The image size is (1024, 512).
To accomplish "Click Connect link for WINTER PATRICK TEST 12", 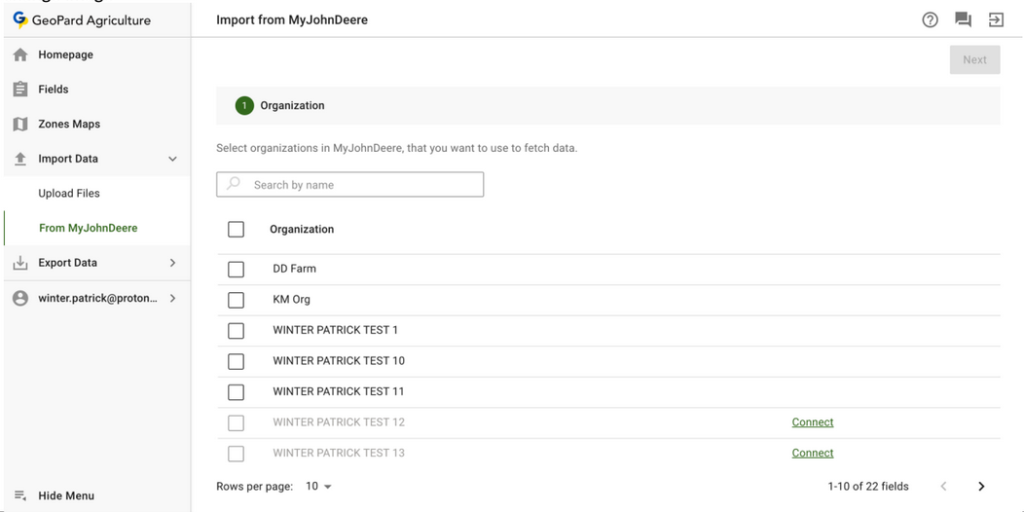I will point(812,422).
